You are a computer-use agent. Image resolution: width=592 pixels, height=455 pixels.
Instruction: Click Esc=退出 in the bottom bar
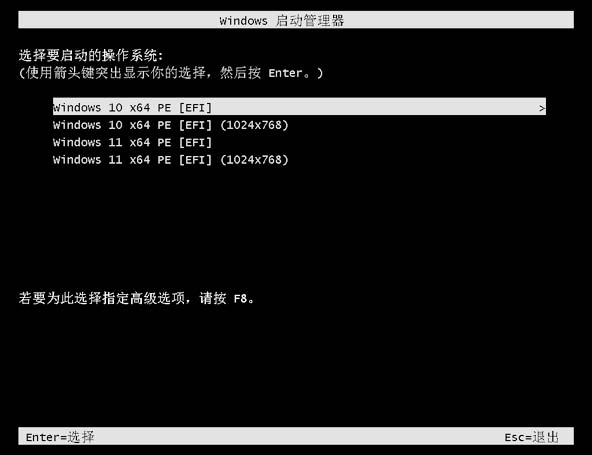(532, 437)
